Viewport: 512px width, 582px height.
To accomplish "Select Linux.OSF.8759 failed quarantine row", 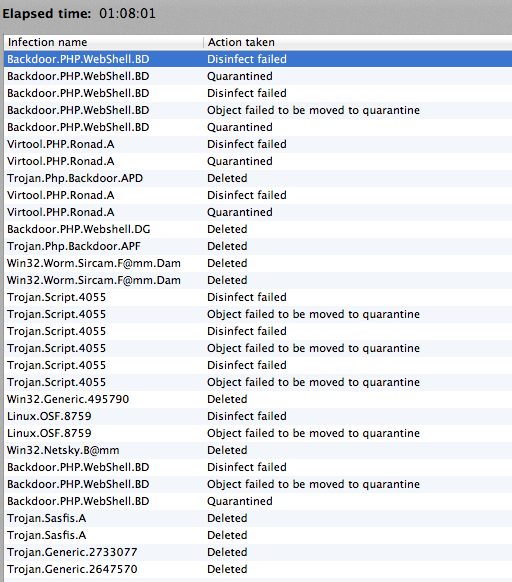I will tap(258, 433).
